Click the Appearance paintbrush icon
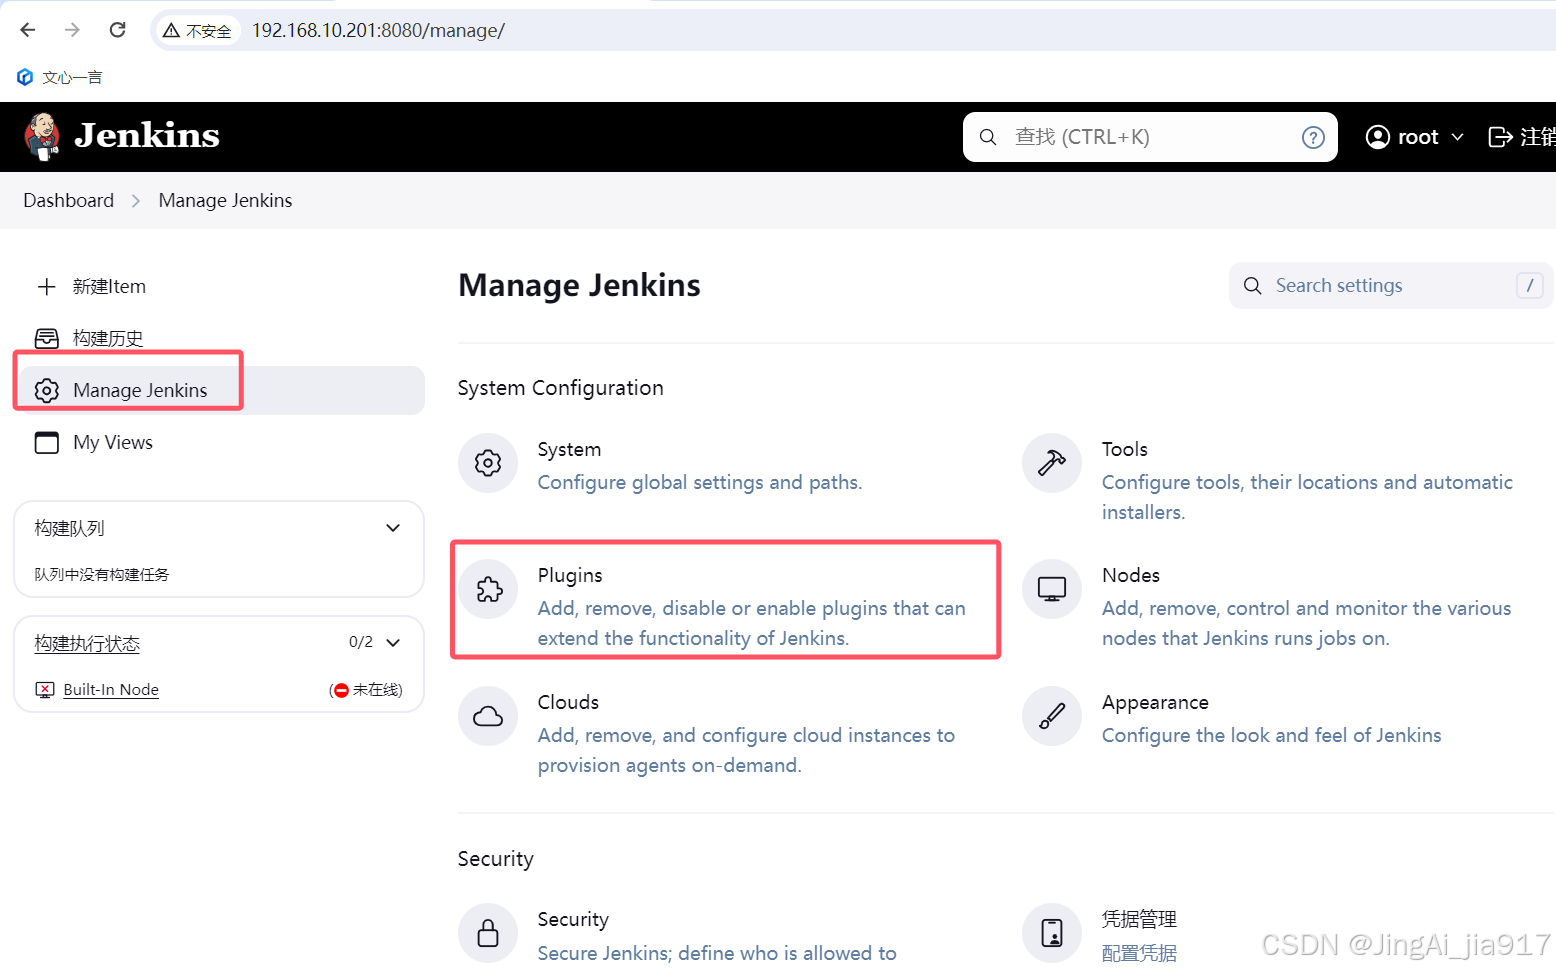The width and height of the screenshot is (1556, 972). tap(1052, 716)
